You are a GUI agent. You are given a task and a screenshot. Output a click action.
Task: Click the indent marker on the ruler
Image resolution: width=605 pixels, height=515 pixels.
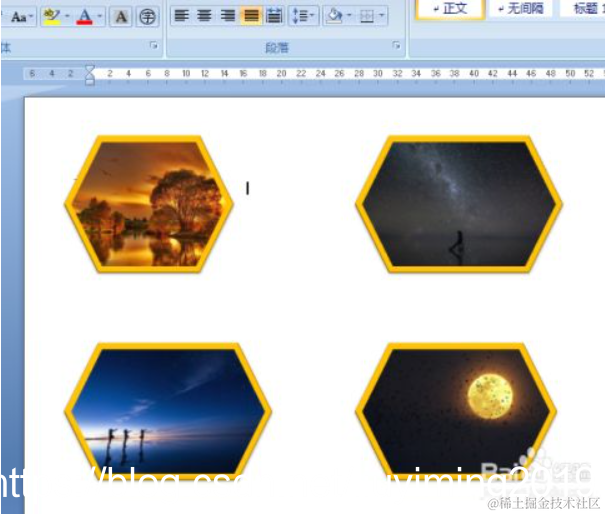pos(90,75)
